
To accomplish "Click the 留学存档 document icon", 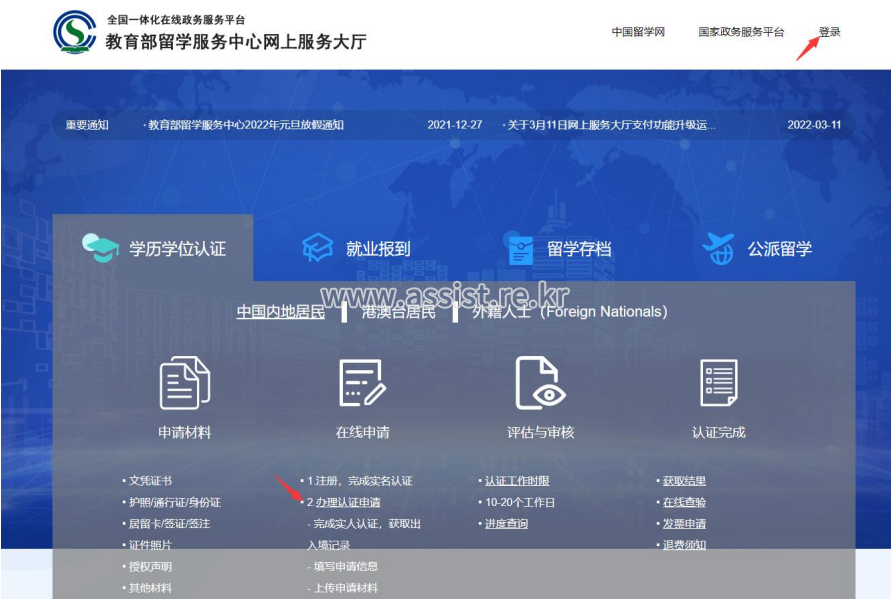I will point(520,249).
